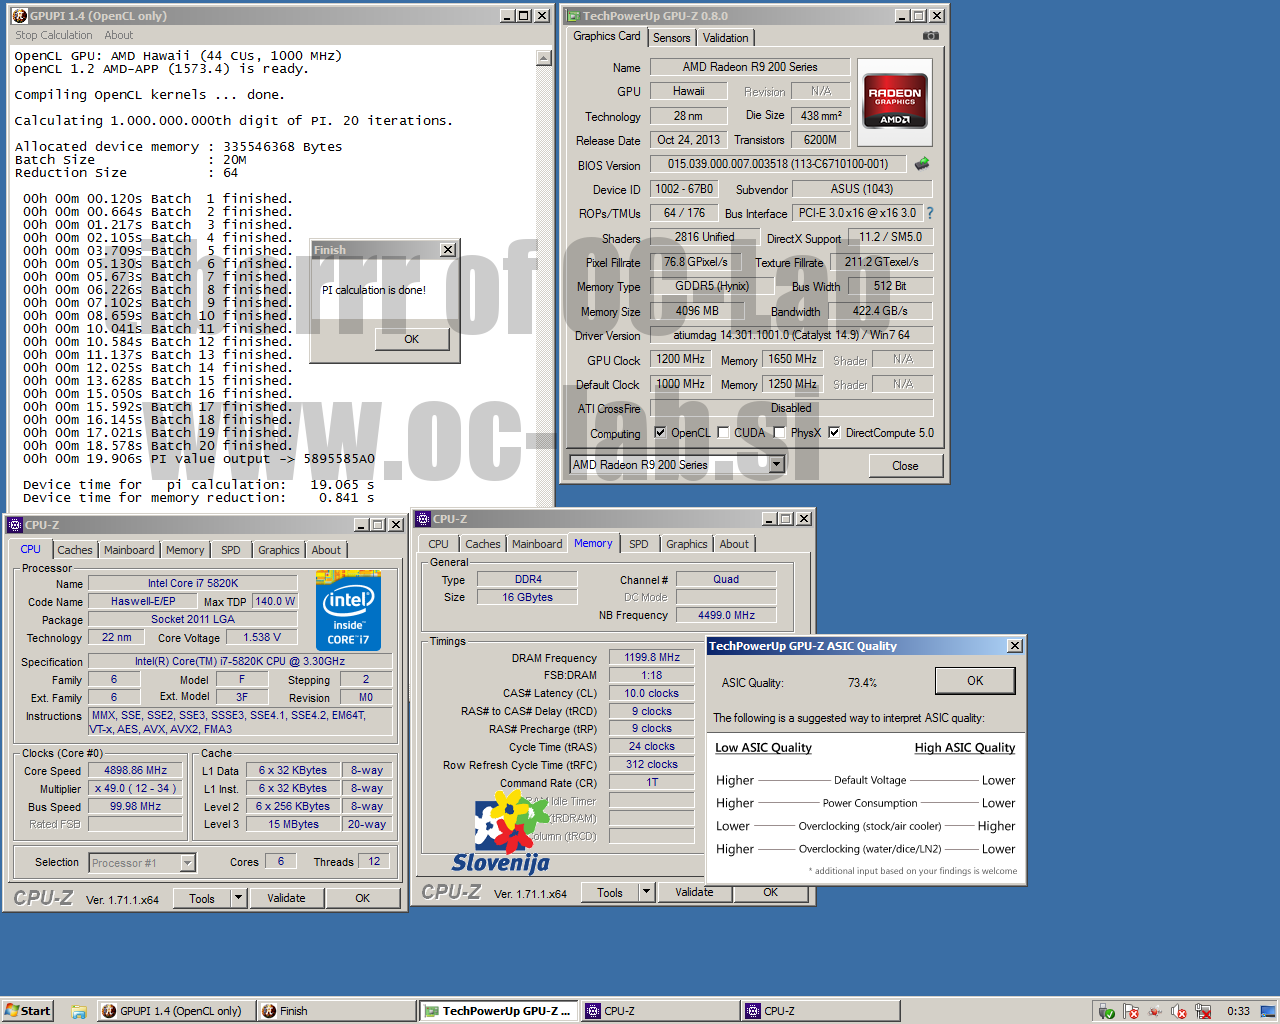Open the Stop Calculation menu in GPUPI

pyautogui.click(x=54, y=35)
